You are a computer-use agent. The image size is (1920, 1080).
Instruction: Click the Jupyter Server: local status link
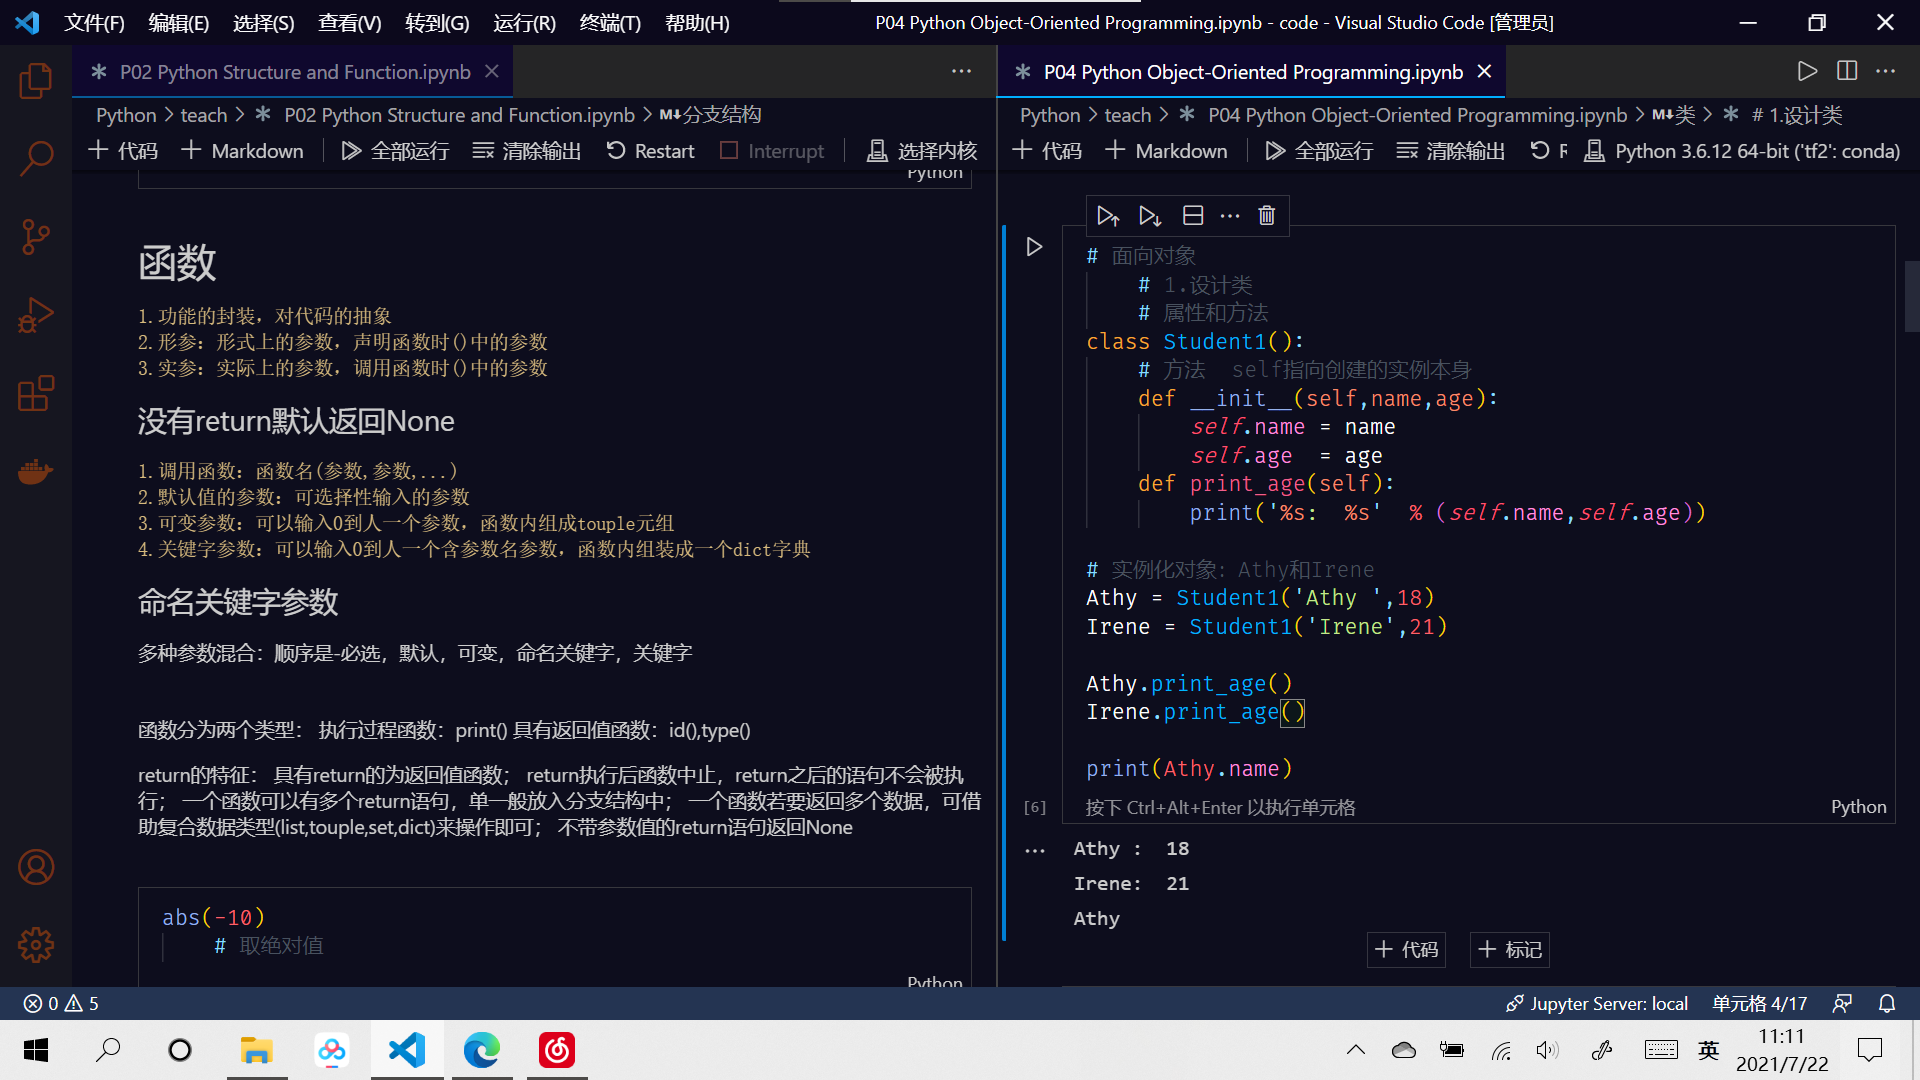(1595, 1003)
